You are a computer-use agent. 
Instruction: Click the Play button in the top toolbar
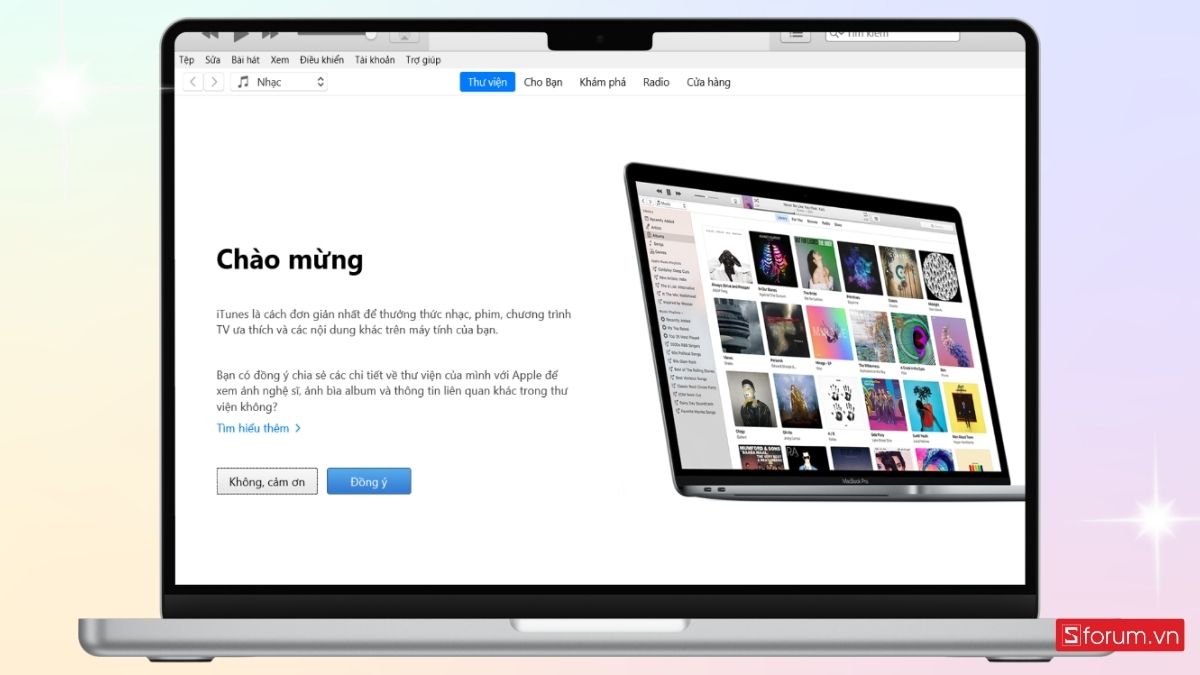241,35
